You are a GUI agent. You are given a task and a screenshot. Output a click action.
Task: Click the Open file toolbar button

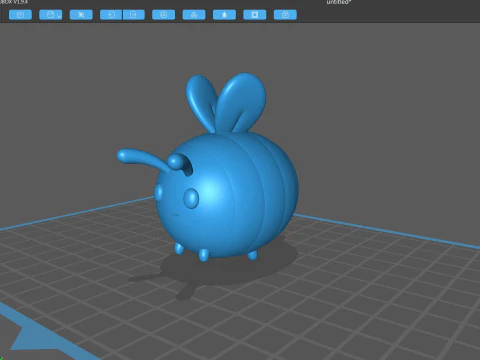tap(20, 15)
